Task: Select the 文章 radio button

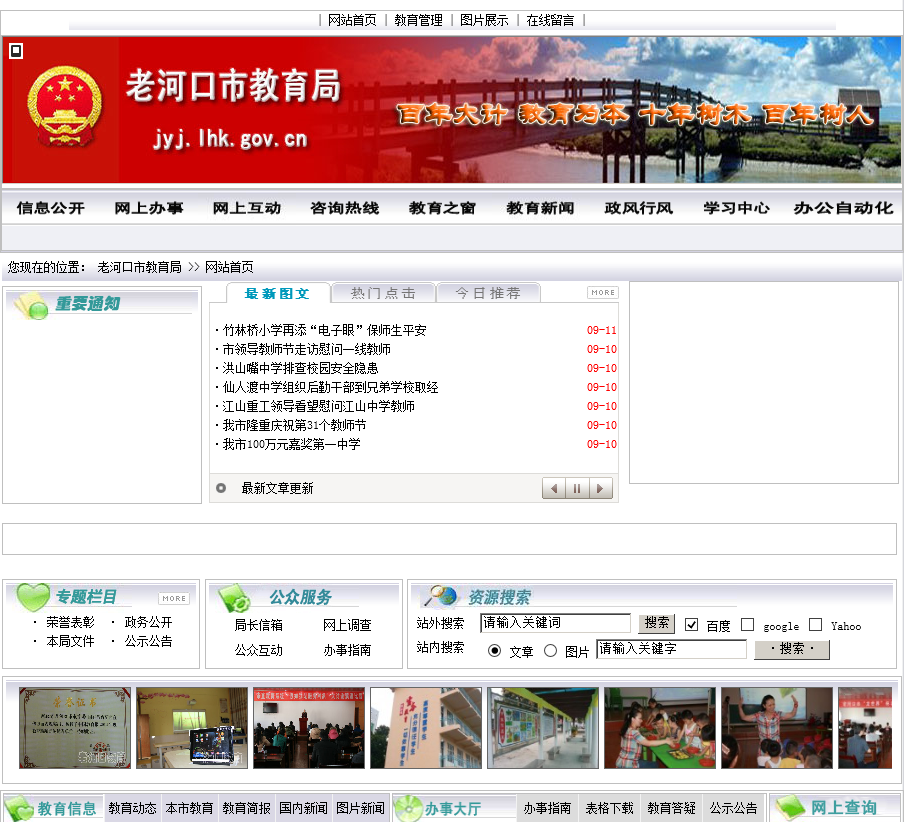Action: (x=494, y=651)
